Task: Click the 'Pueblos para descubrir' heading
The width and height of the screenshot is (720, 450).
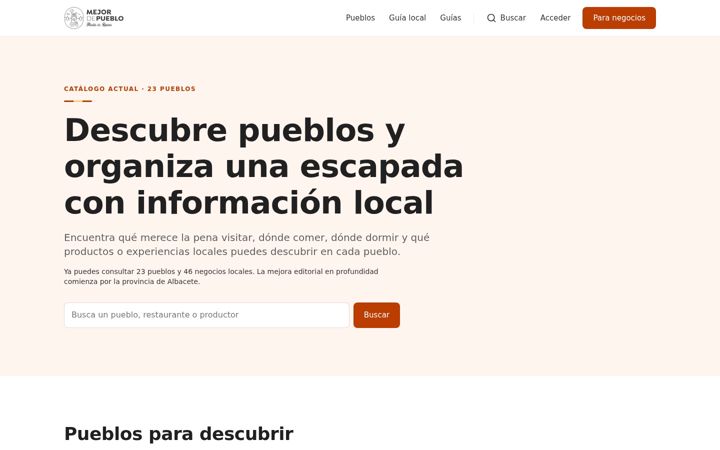Action: 179,433
